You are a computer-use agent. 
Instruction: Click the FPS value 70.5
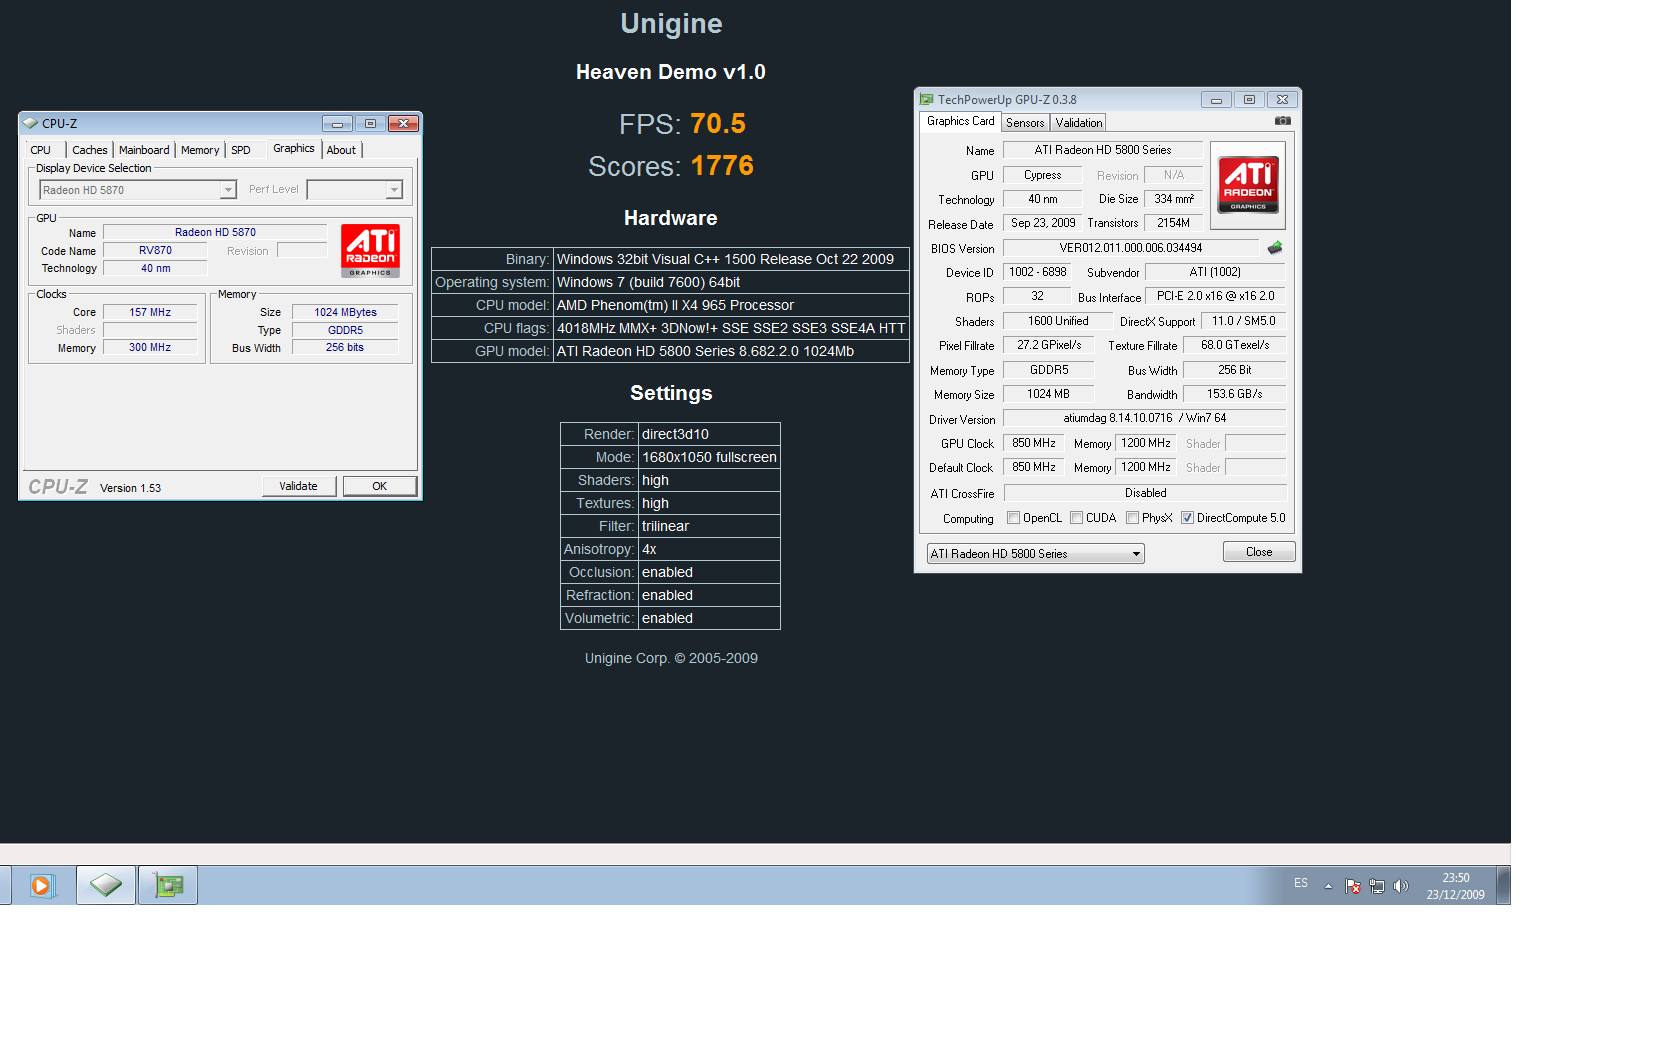(718, 124)
